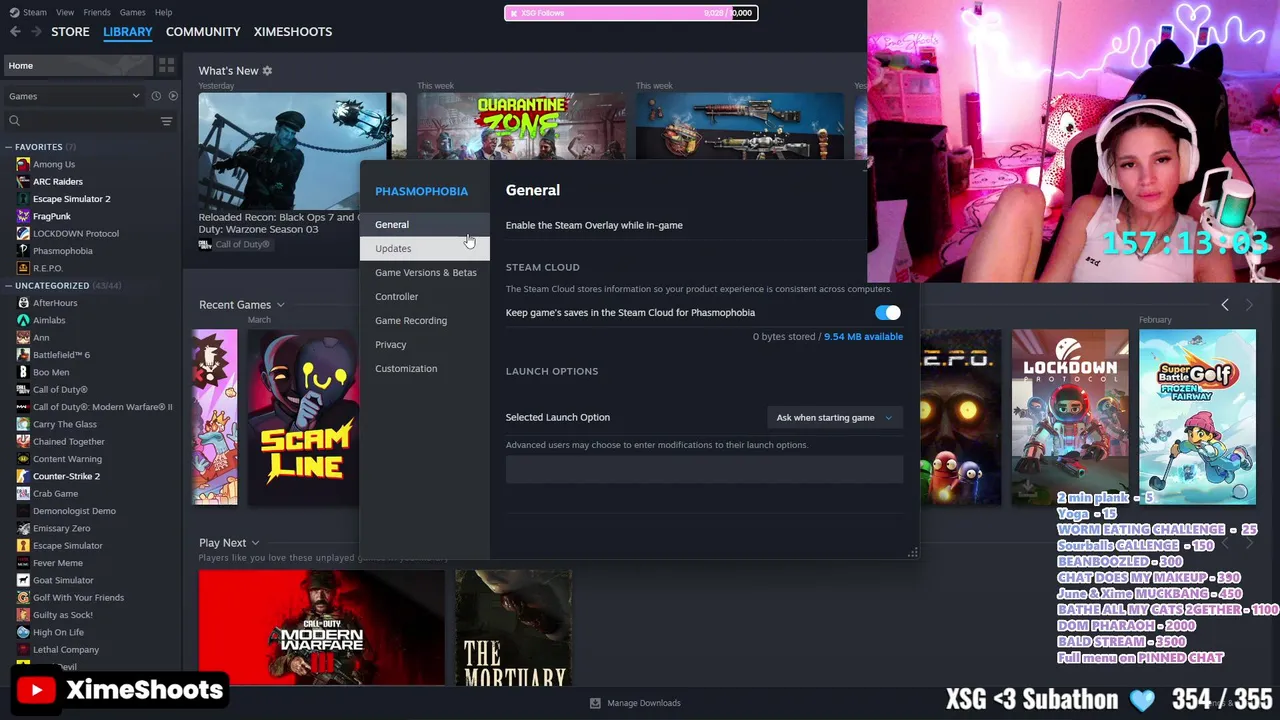1280x720 pixels.
Task: Click the Steam forward navigation arrow
Action: pyautogui.click(x=36, y=32)
